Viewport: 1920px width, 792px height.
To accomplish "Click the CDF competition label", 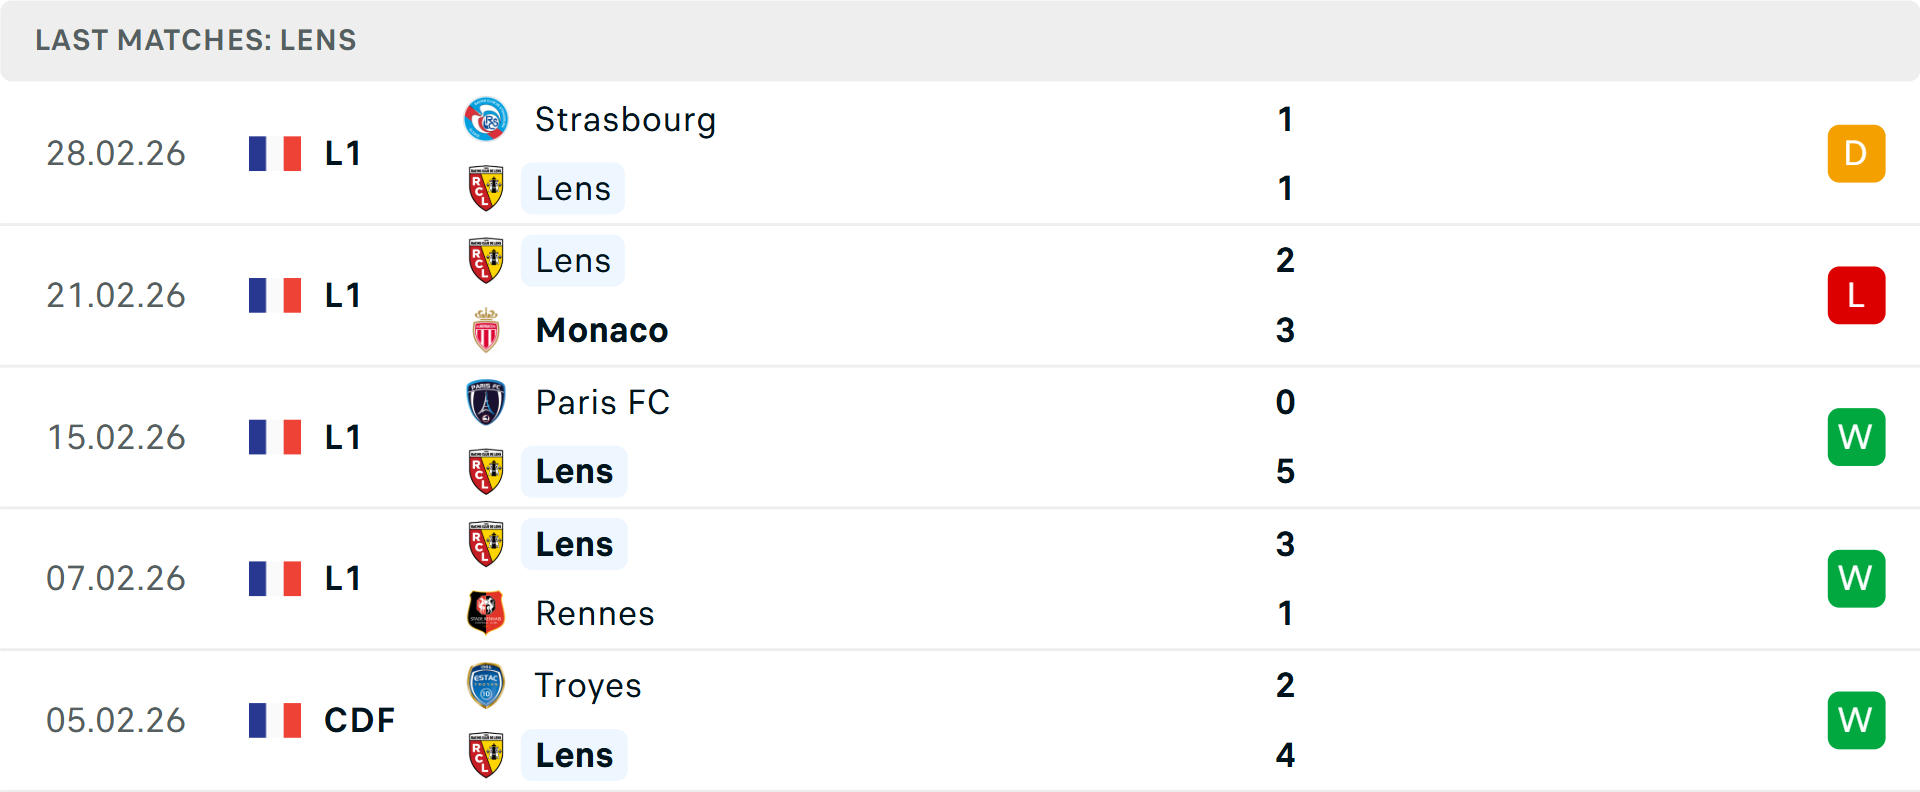I will pyautogui.click(x=359, y=720).
